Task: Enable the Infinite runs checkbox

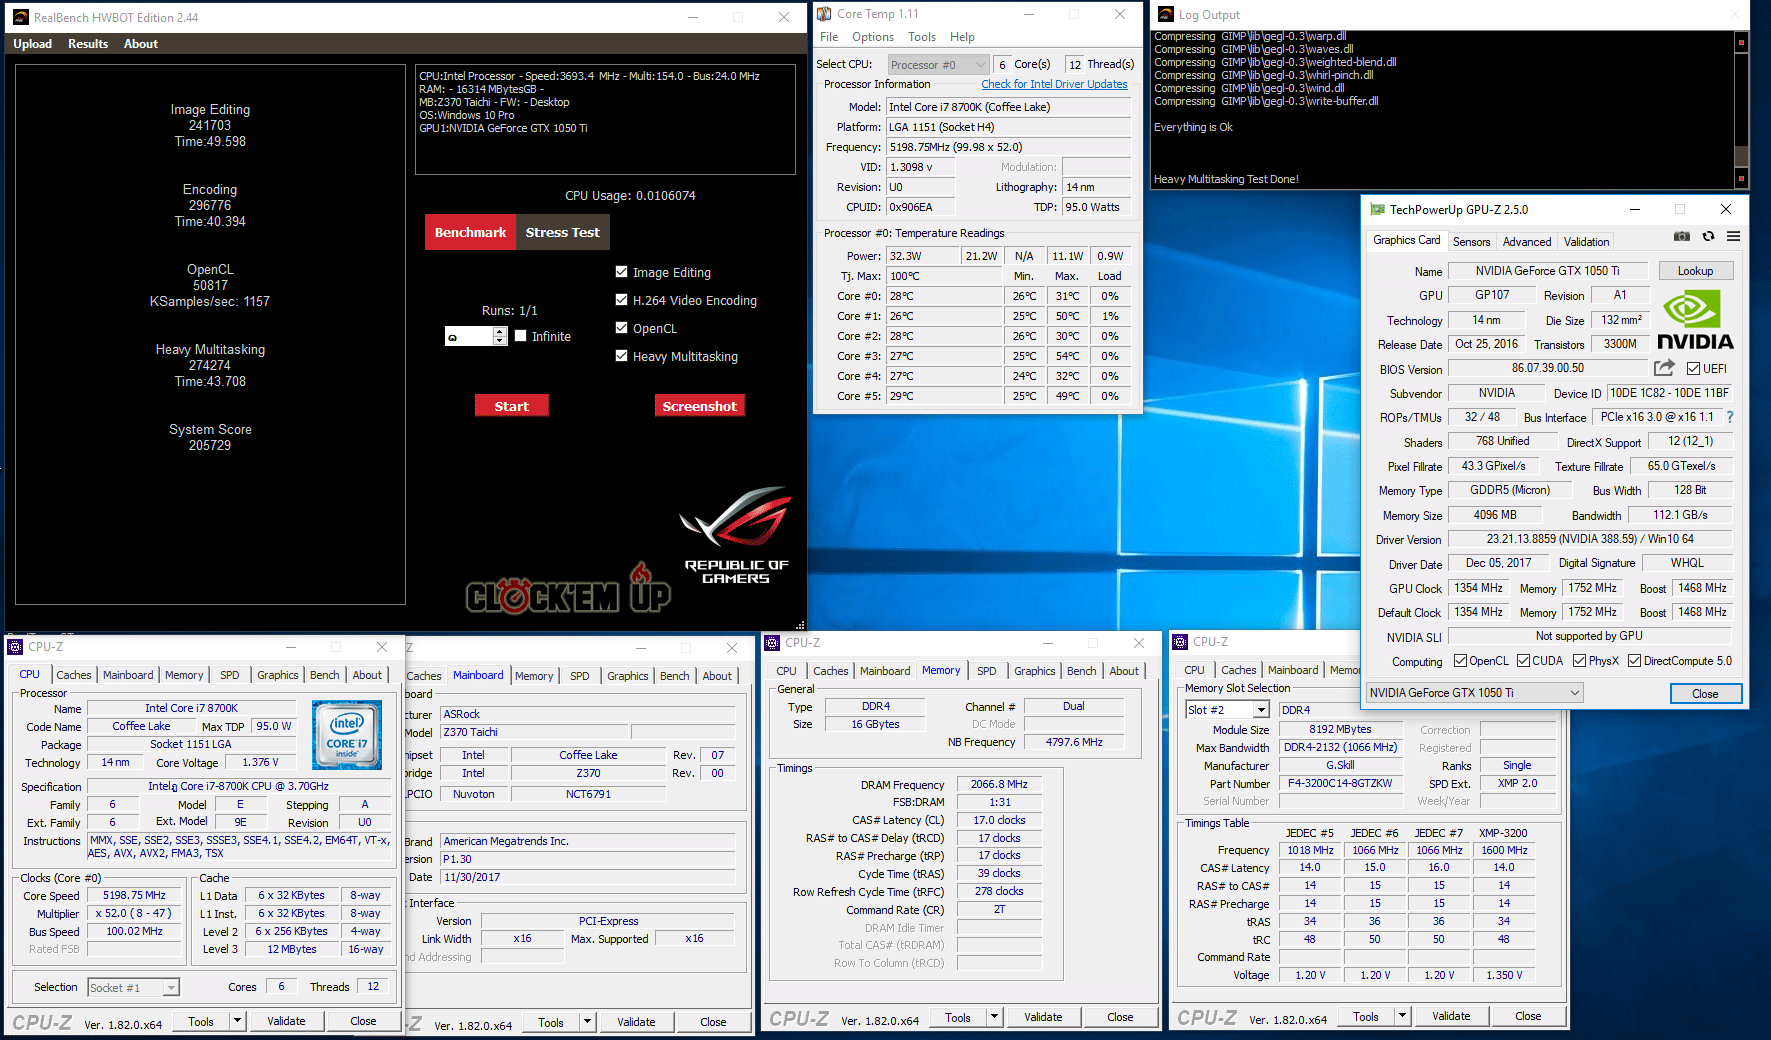Action: click(x=521, y=336)
